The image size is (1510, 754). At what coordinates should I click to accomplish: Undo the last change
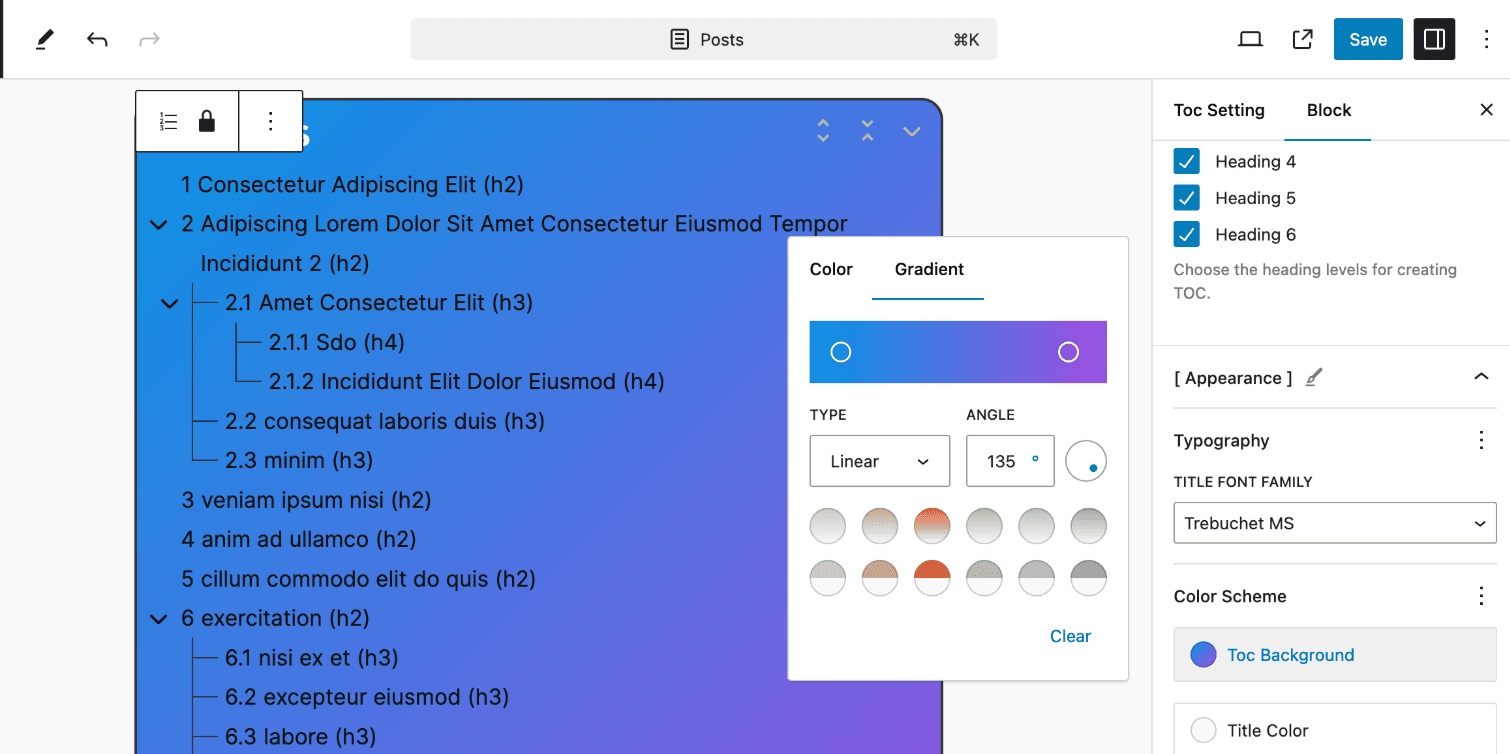click(x=97, y=40)
